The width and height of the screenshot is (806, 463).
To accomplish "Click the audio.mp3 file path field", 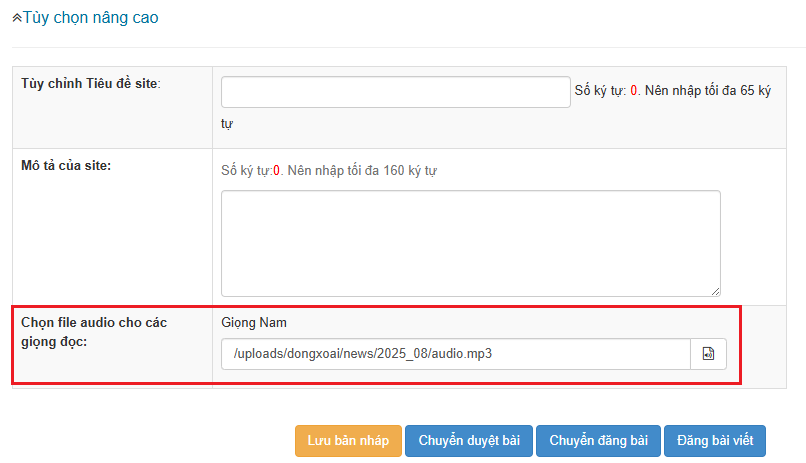I will click(455, 354).
